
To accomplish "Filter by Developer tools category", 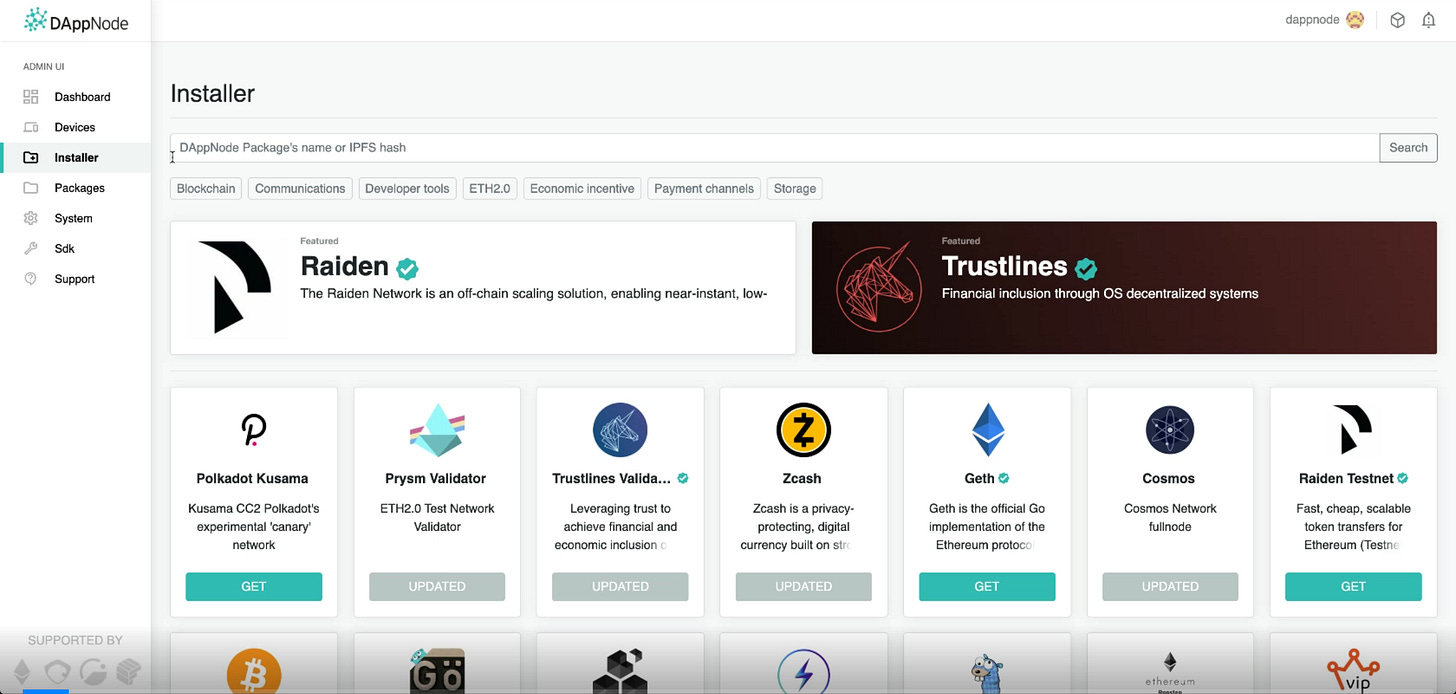I will pyautogui.click(x=407, y=188).
